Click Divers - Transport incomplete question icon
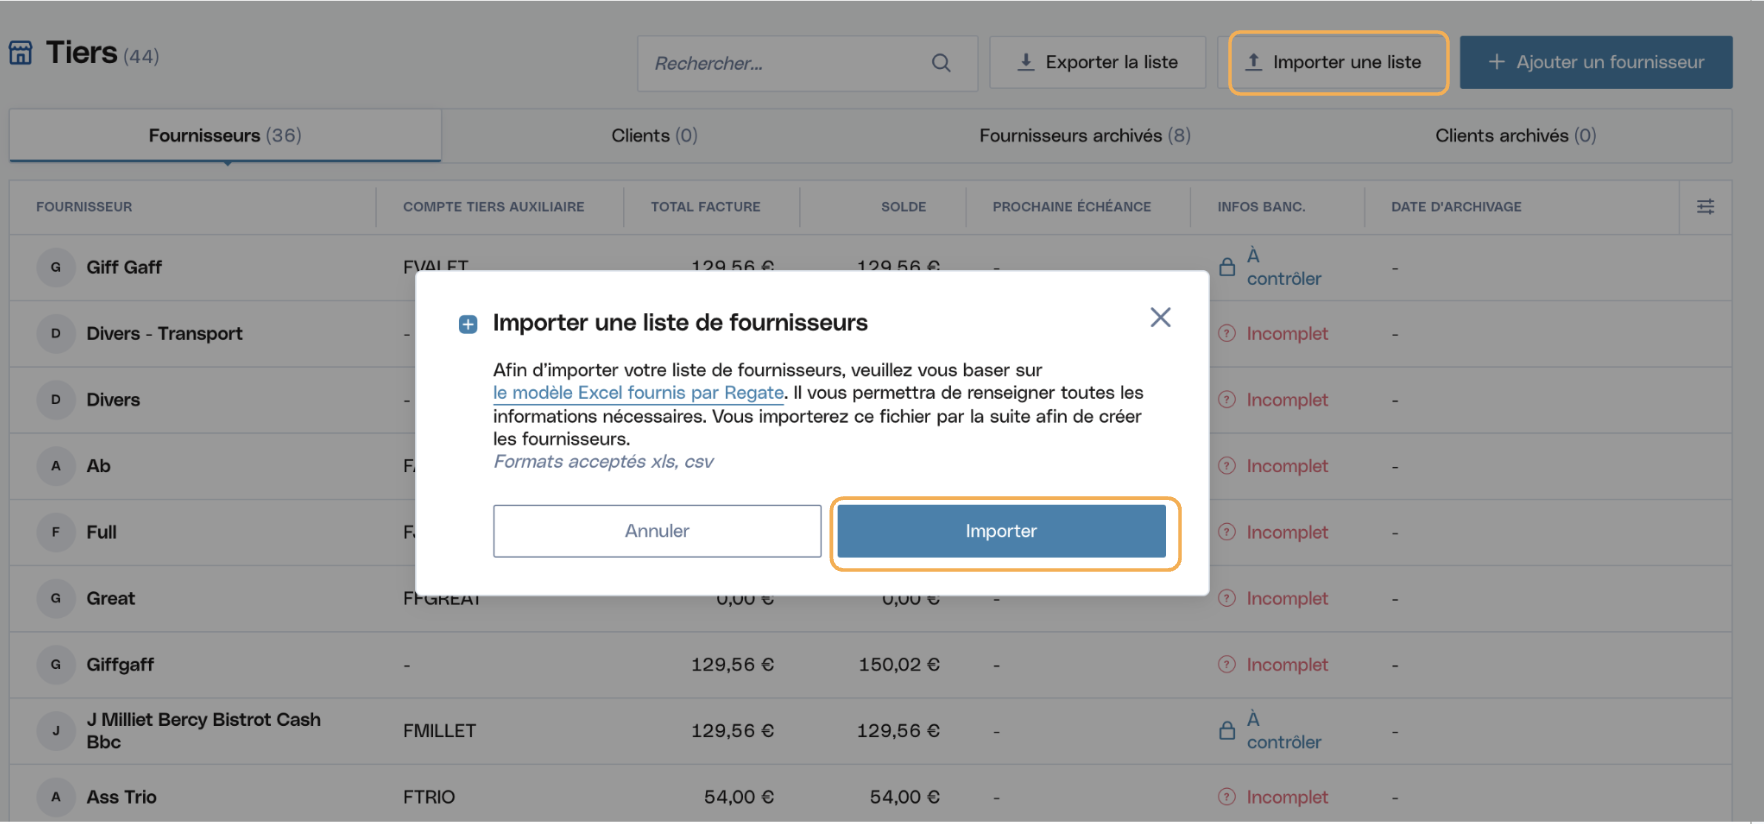1764x824 pixels. pyautogui.click(x=1227, y=333)
